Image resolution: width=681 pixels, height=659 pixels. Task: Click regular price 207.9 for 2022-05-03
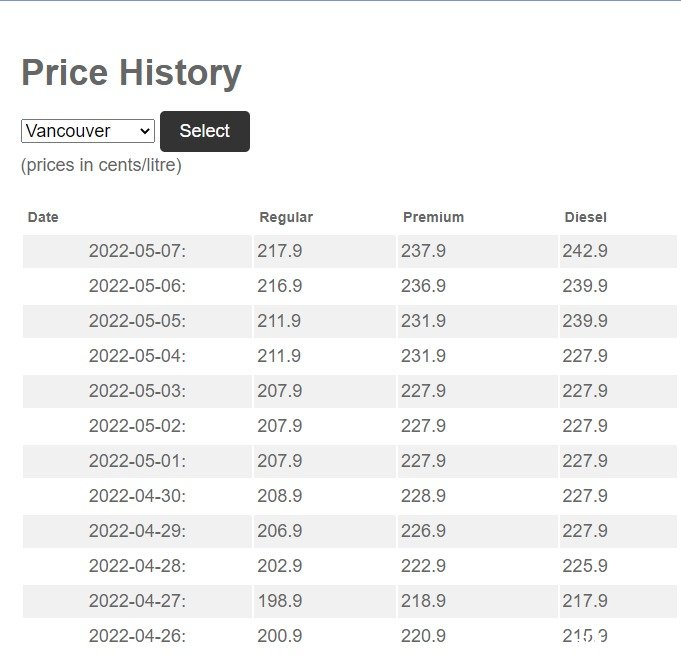pos(279,391)
